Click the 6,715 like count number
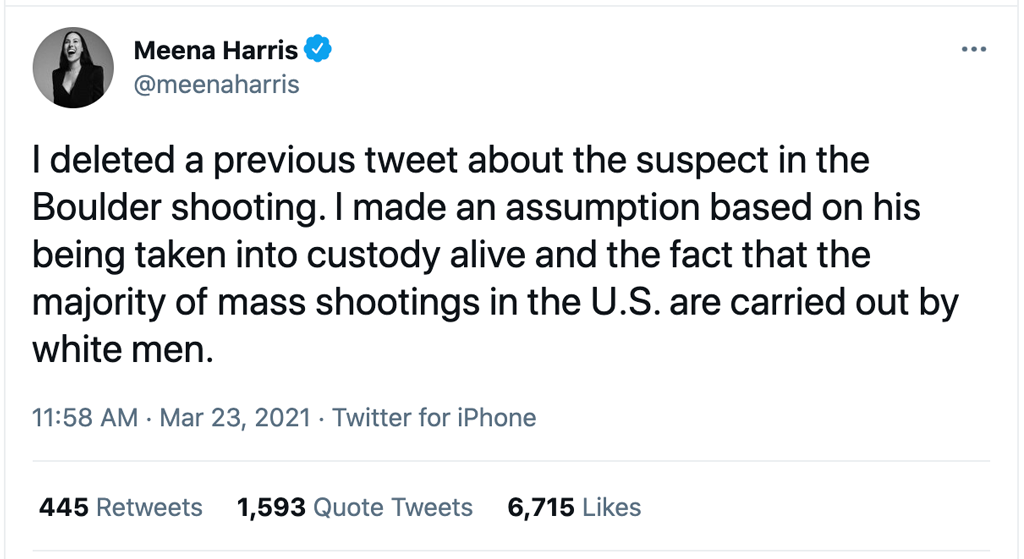The width and height of the screenshot is (1024, 559). tap(540, 507)
